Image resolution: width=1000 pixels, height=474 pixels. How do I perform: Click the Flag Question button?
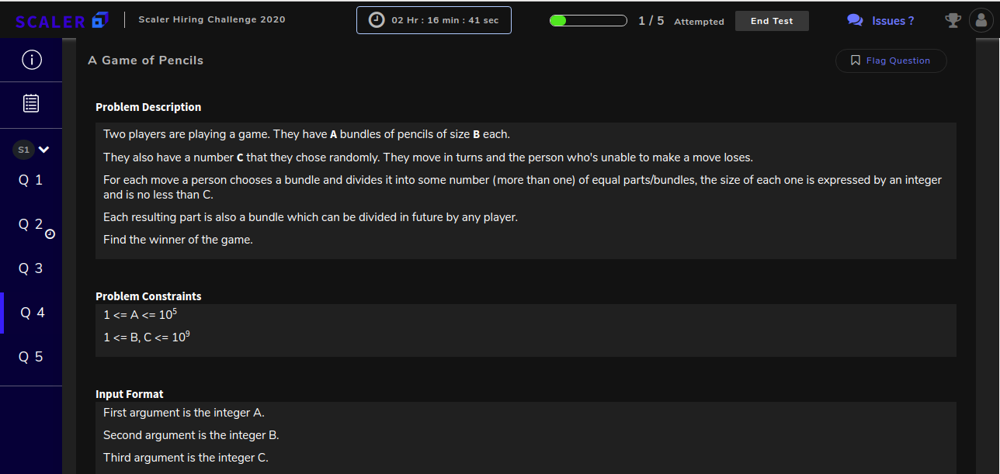pos(891,61)
